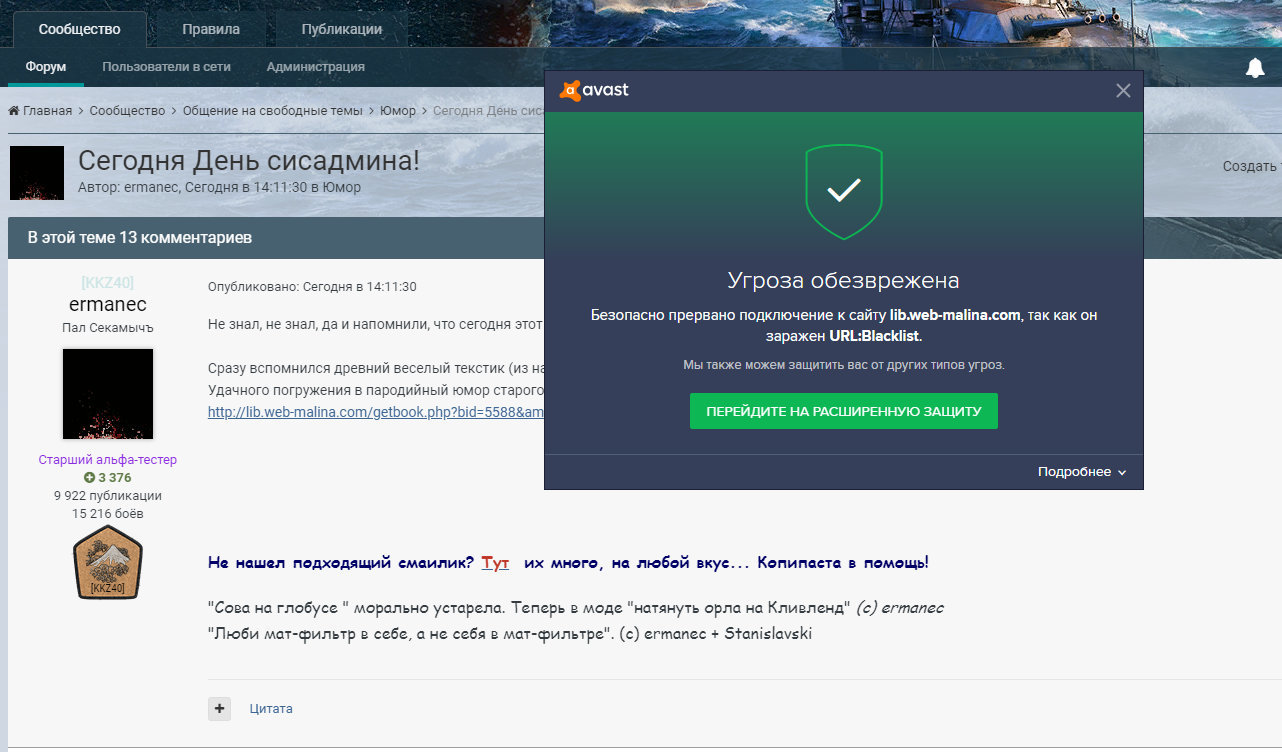Click the green shield checkmark icon
The height and width of the screenshot is (752, 1282).
(844, 191)
